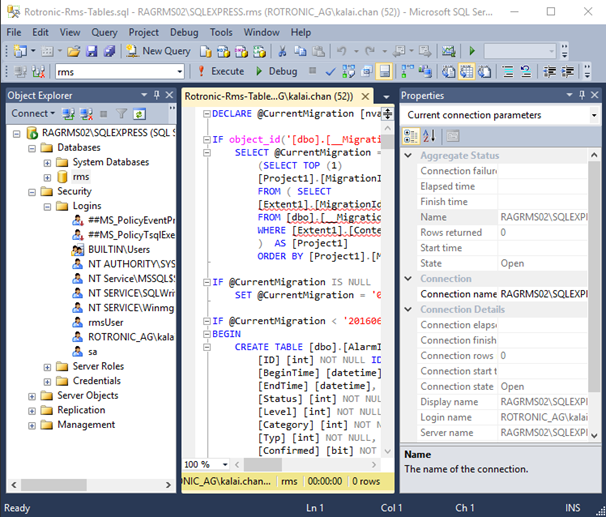The height and width of the screenshot is (517, 606).
Task: Open the File menu
Action: click(x=14, y=32)
